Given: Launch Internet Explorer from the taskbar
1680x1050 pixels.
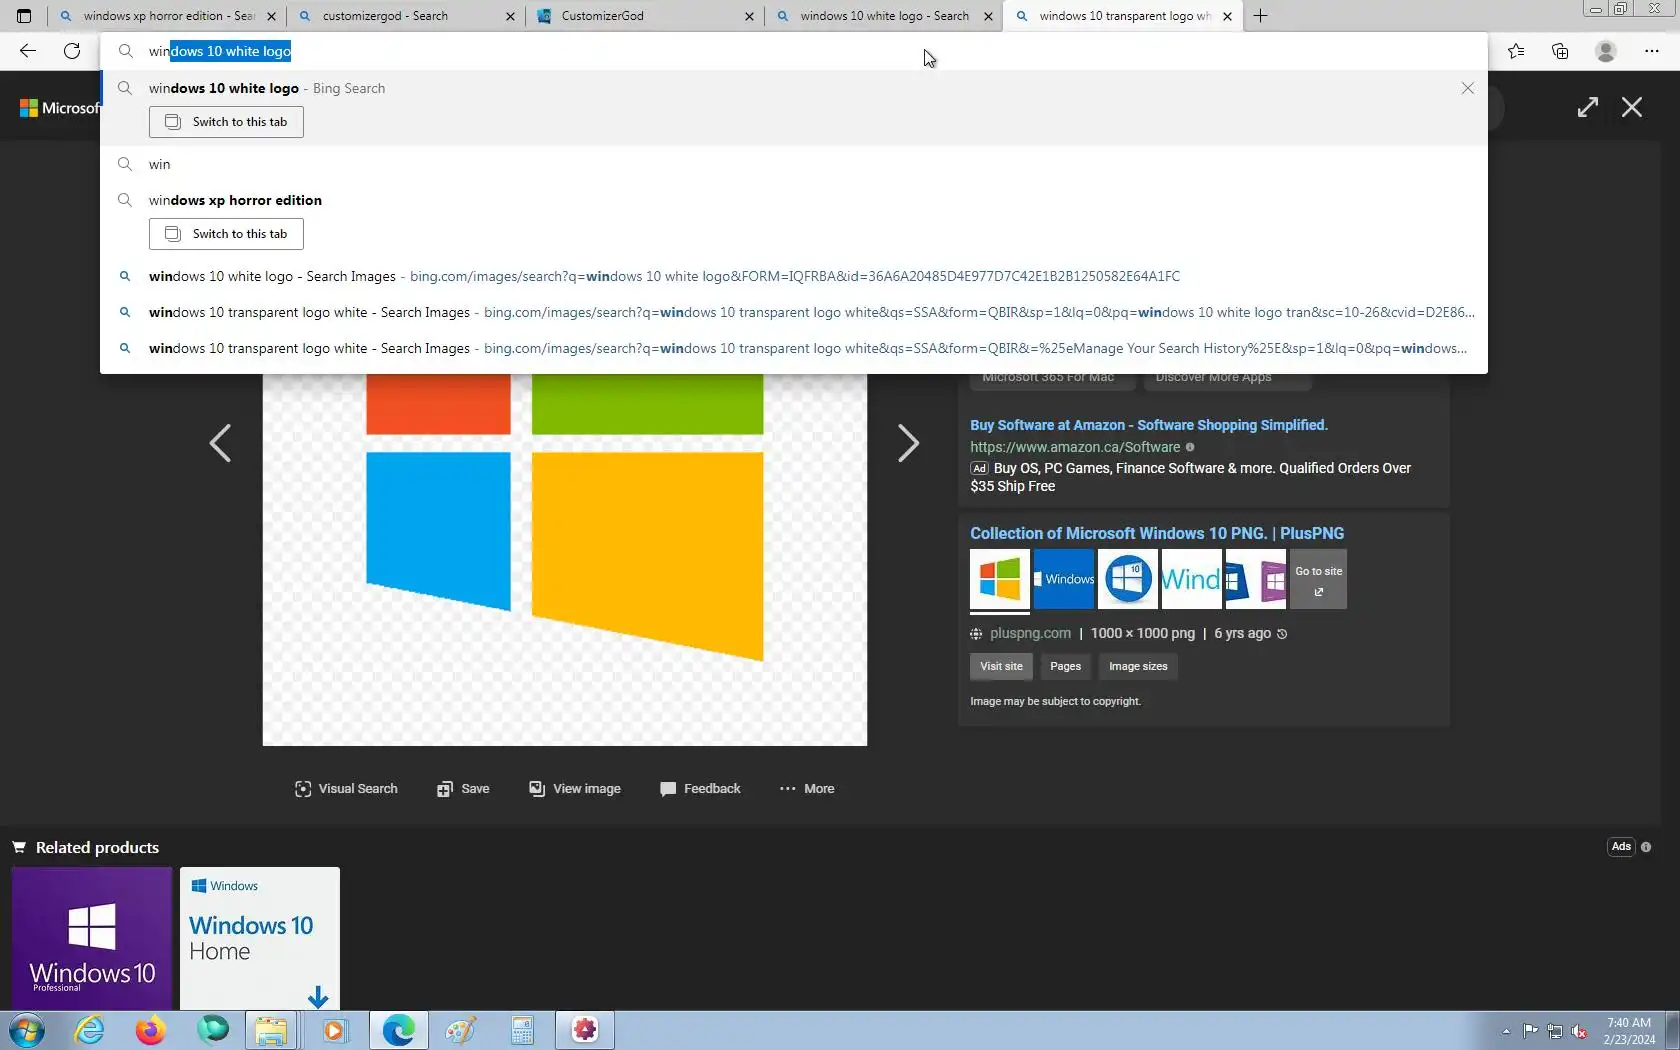Looking at the screenshot, I should coord(90,1030).
